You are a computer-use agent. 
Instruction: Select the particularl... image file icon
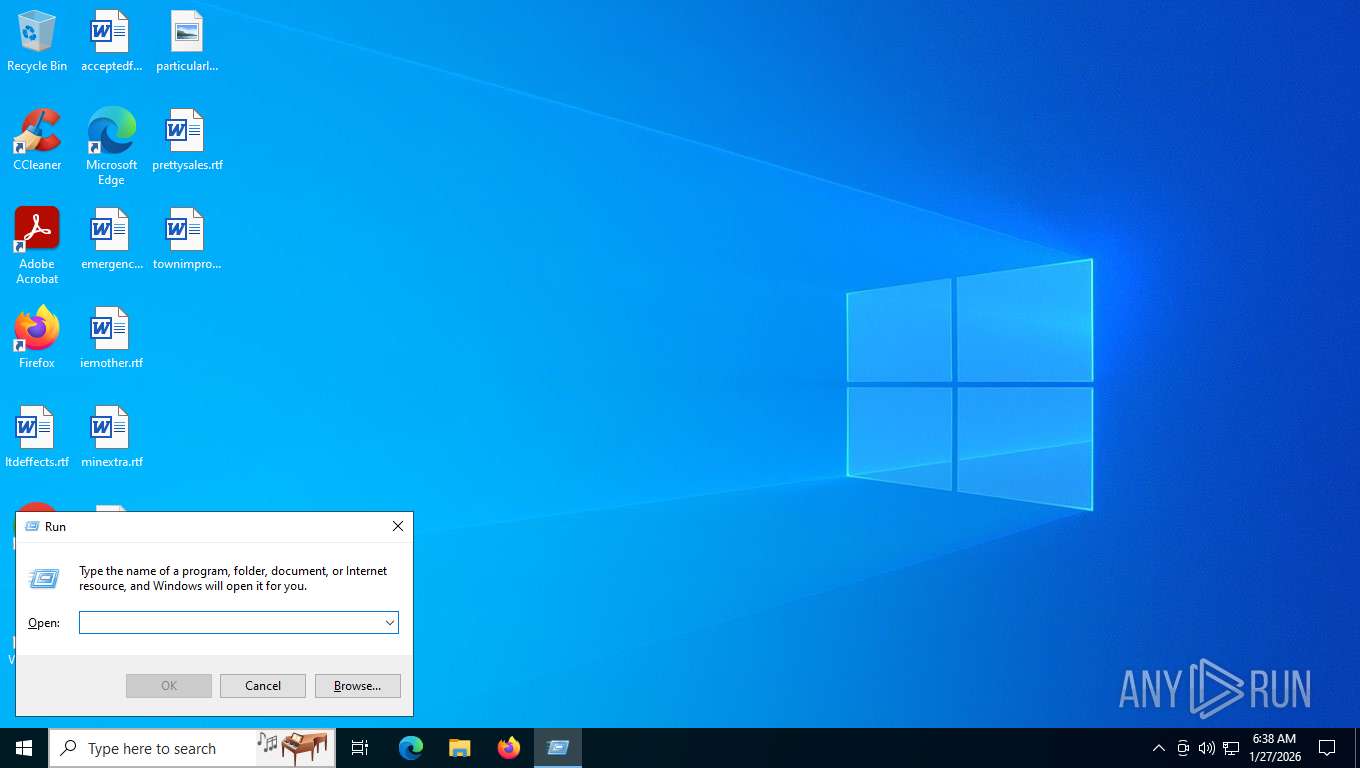pyautogui.click(x=187, y=41)
